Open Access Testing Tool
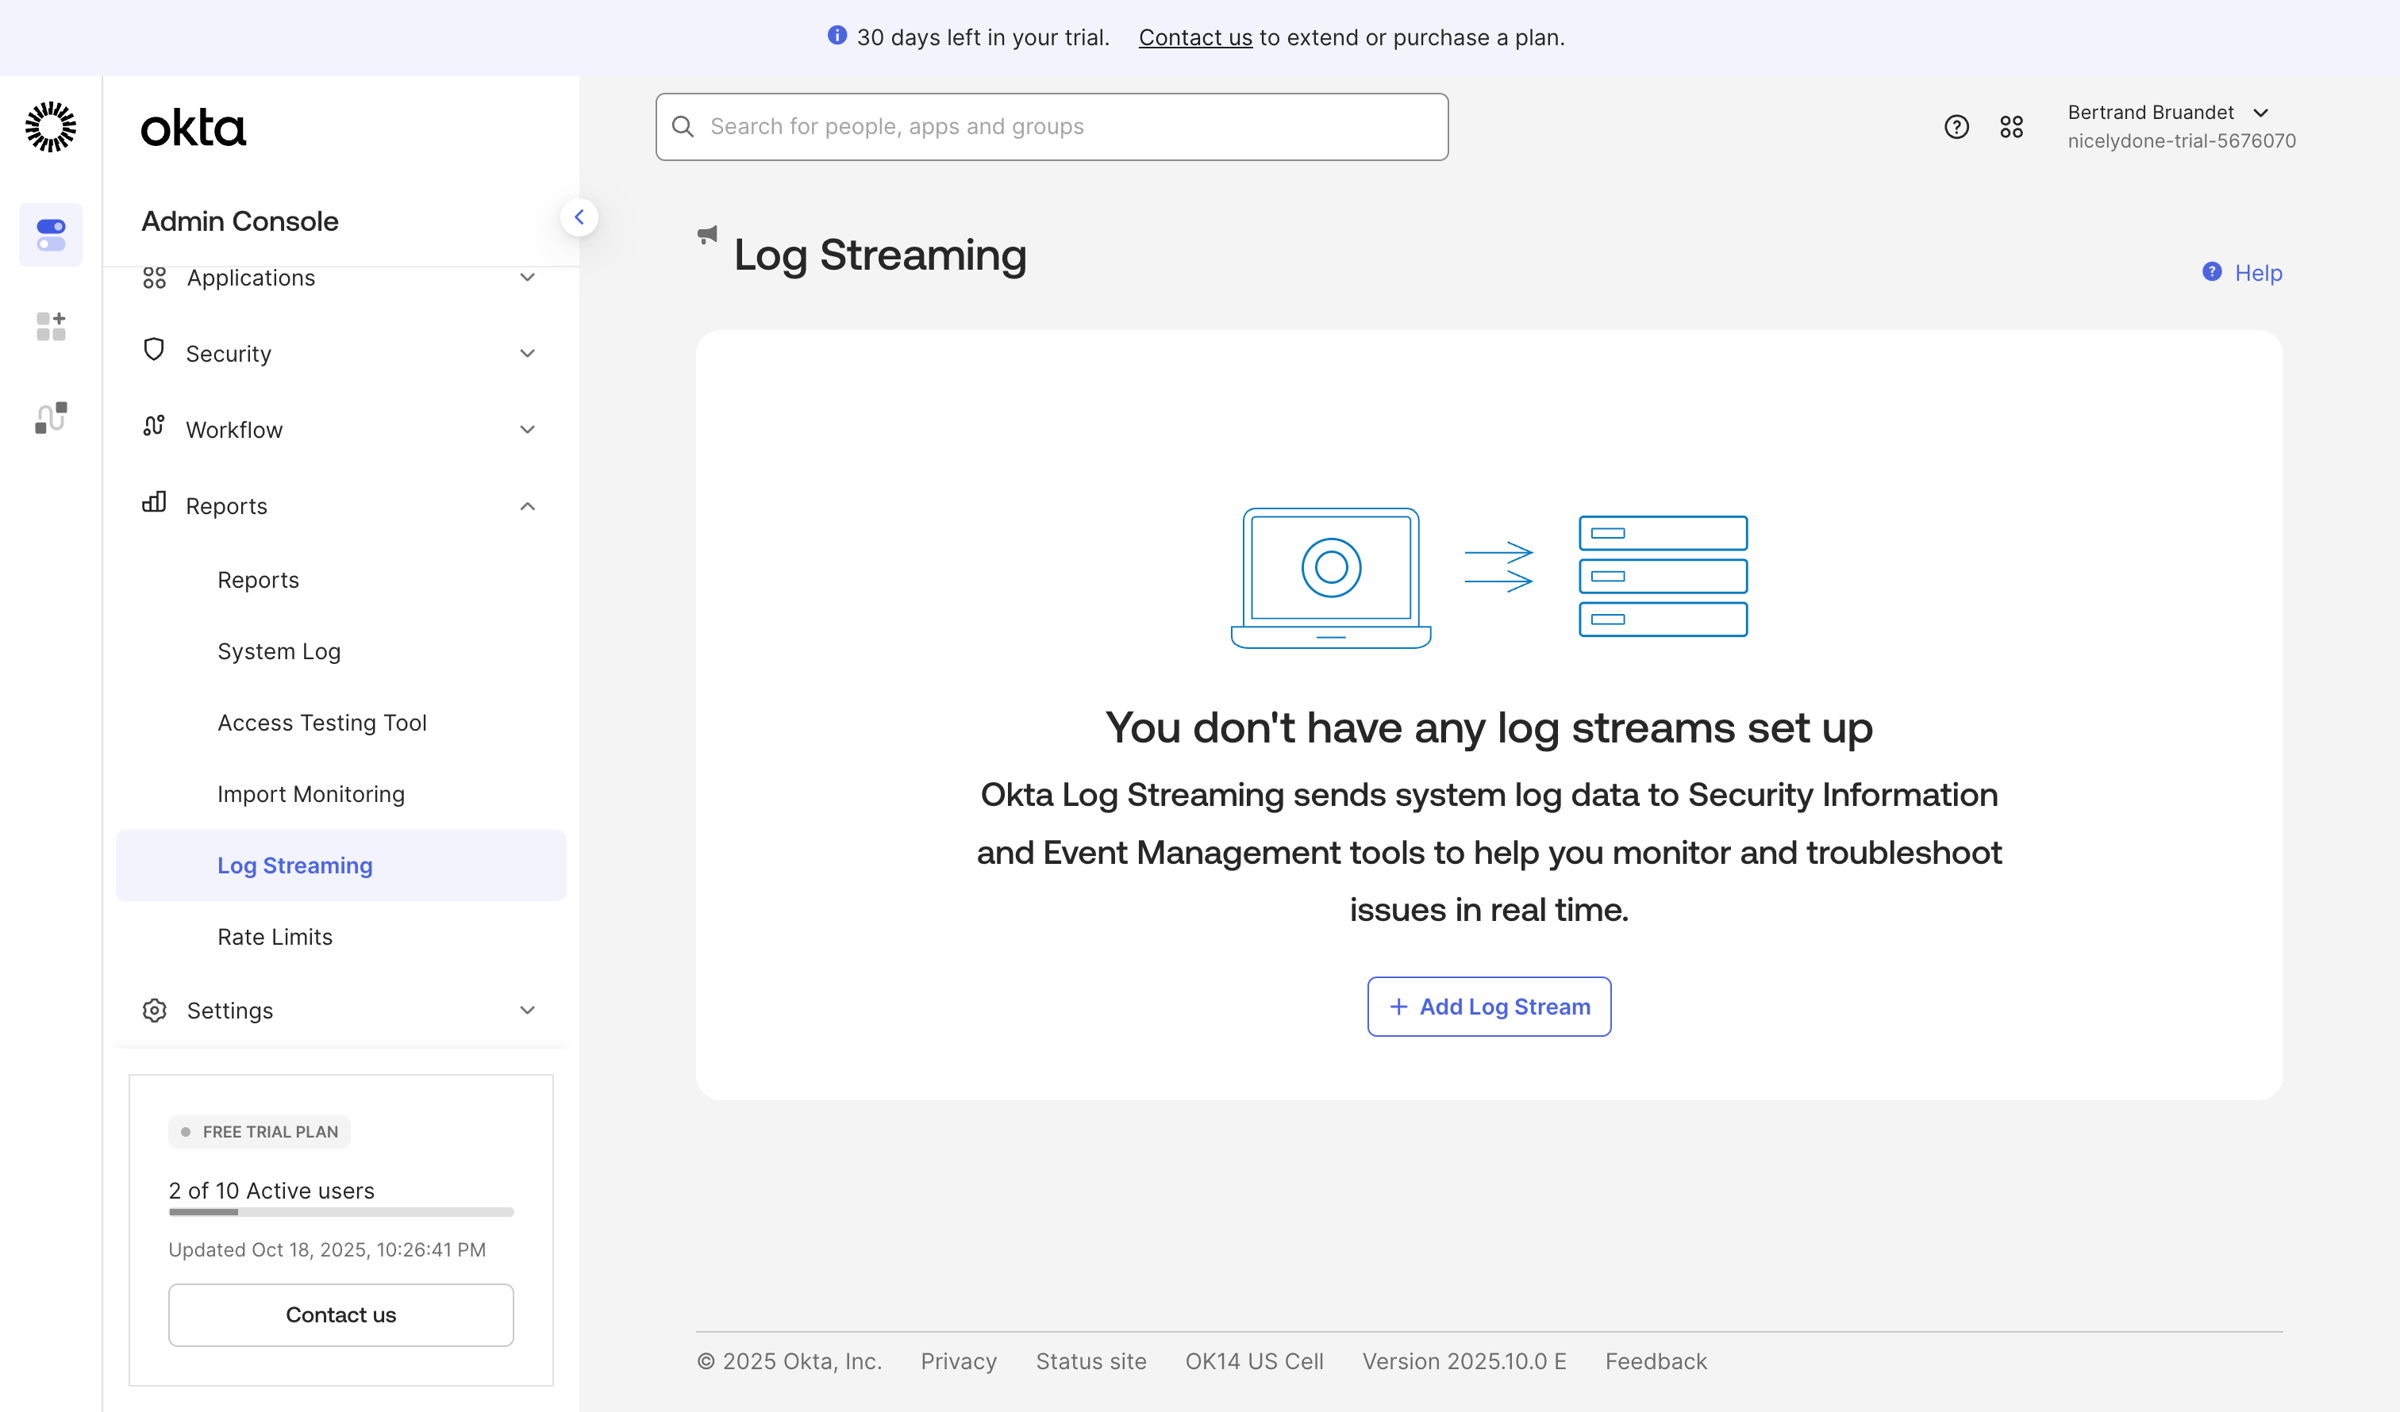 point(322,723)
